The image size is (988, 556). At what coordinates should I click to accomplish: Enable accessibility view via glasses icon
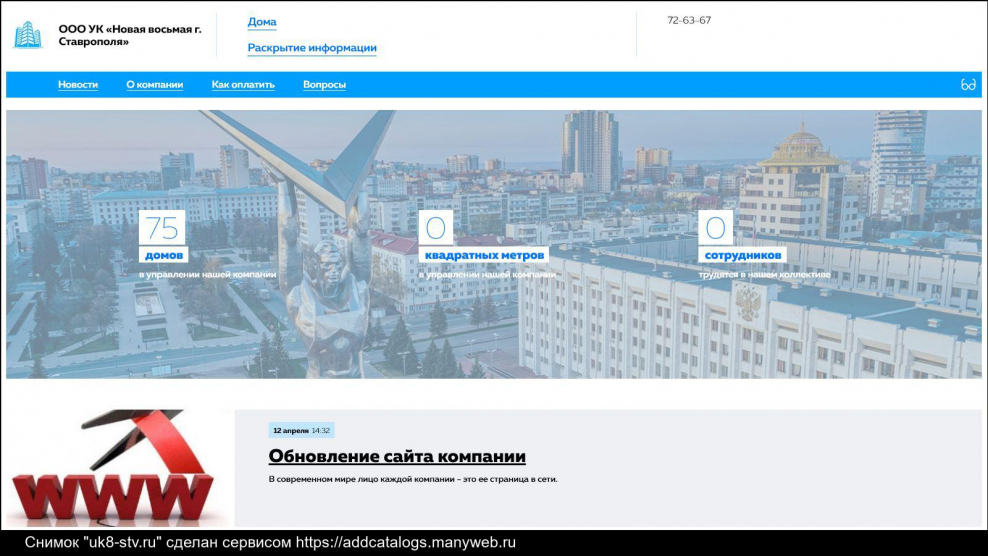967,85
